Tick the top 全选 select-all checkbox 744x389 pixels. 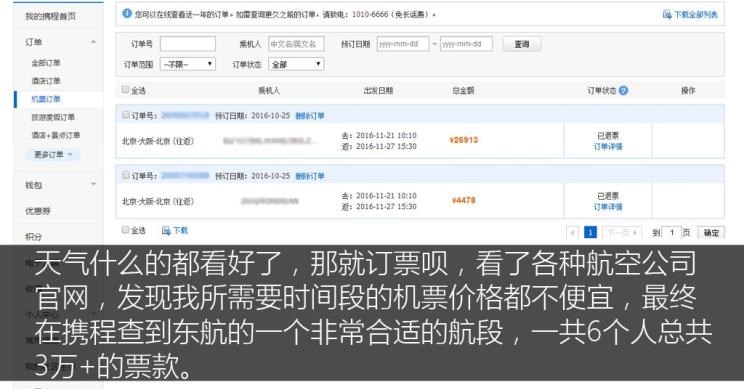[x=125, y=89]
